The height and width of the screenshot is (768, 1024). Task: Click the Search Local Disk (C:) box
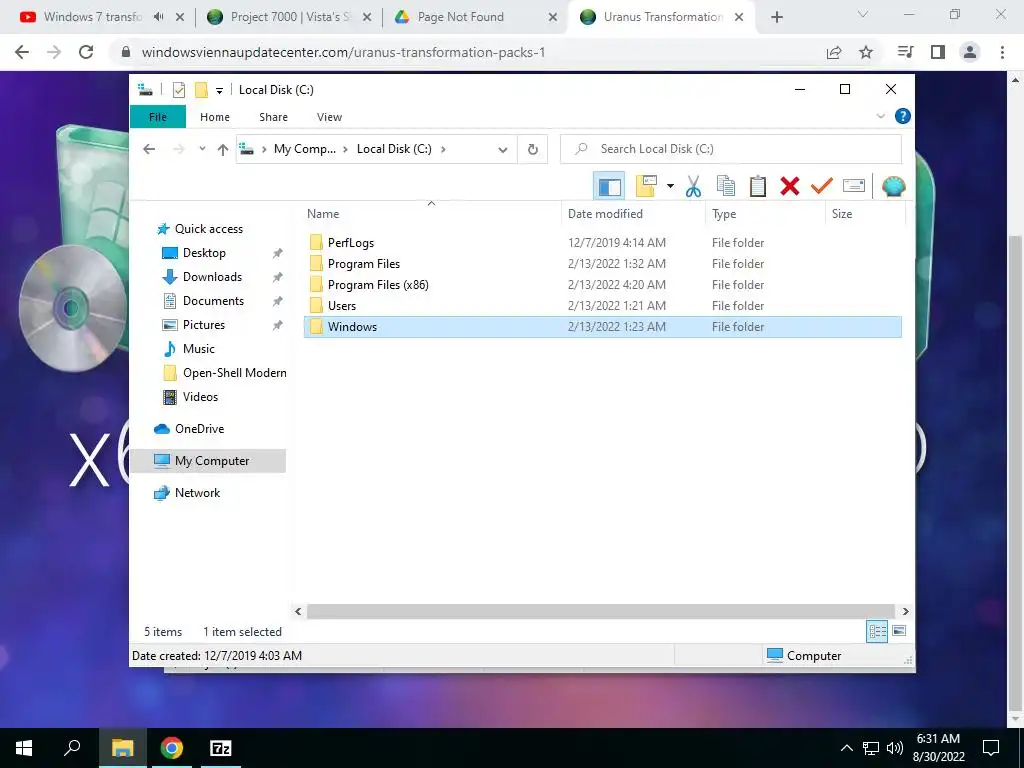click(731, 149)
